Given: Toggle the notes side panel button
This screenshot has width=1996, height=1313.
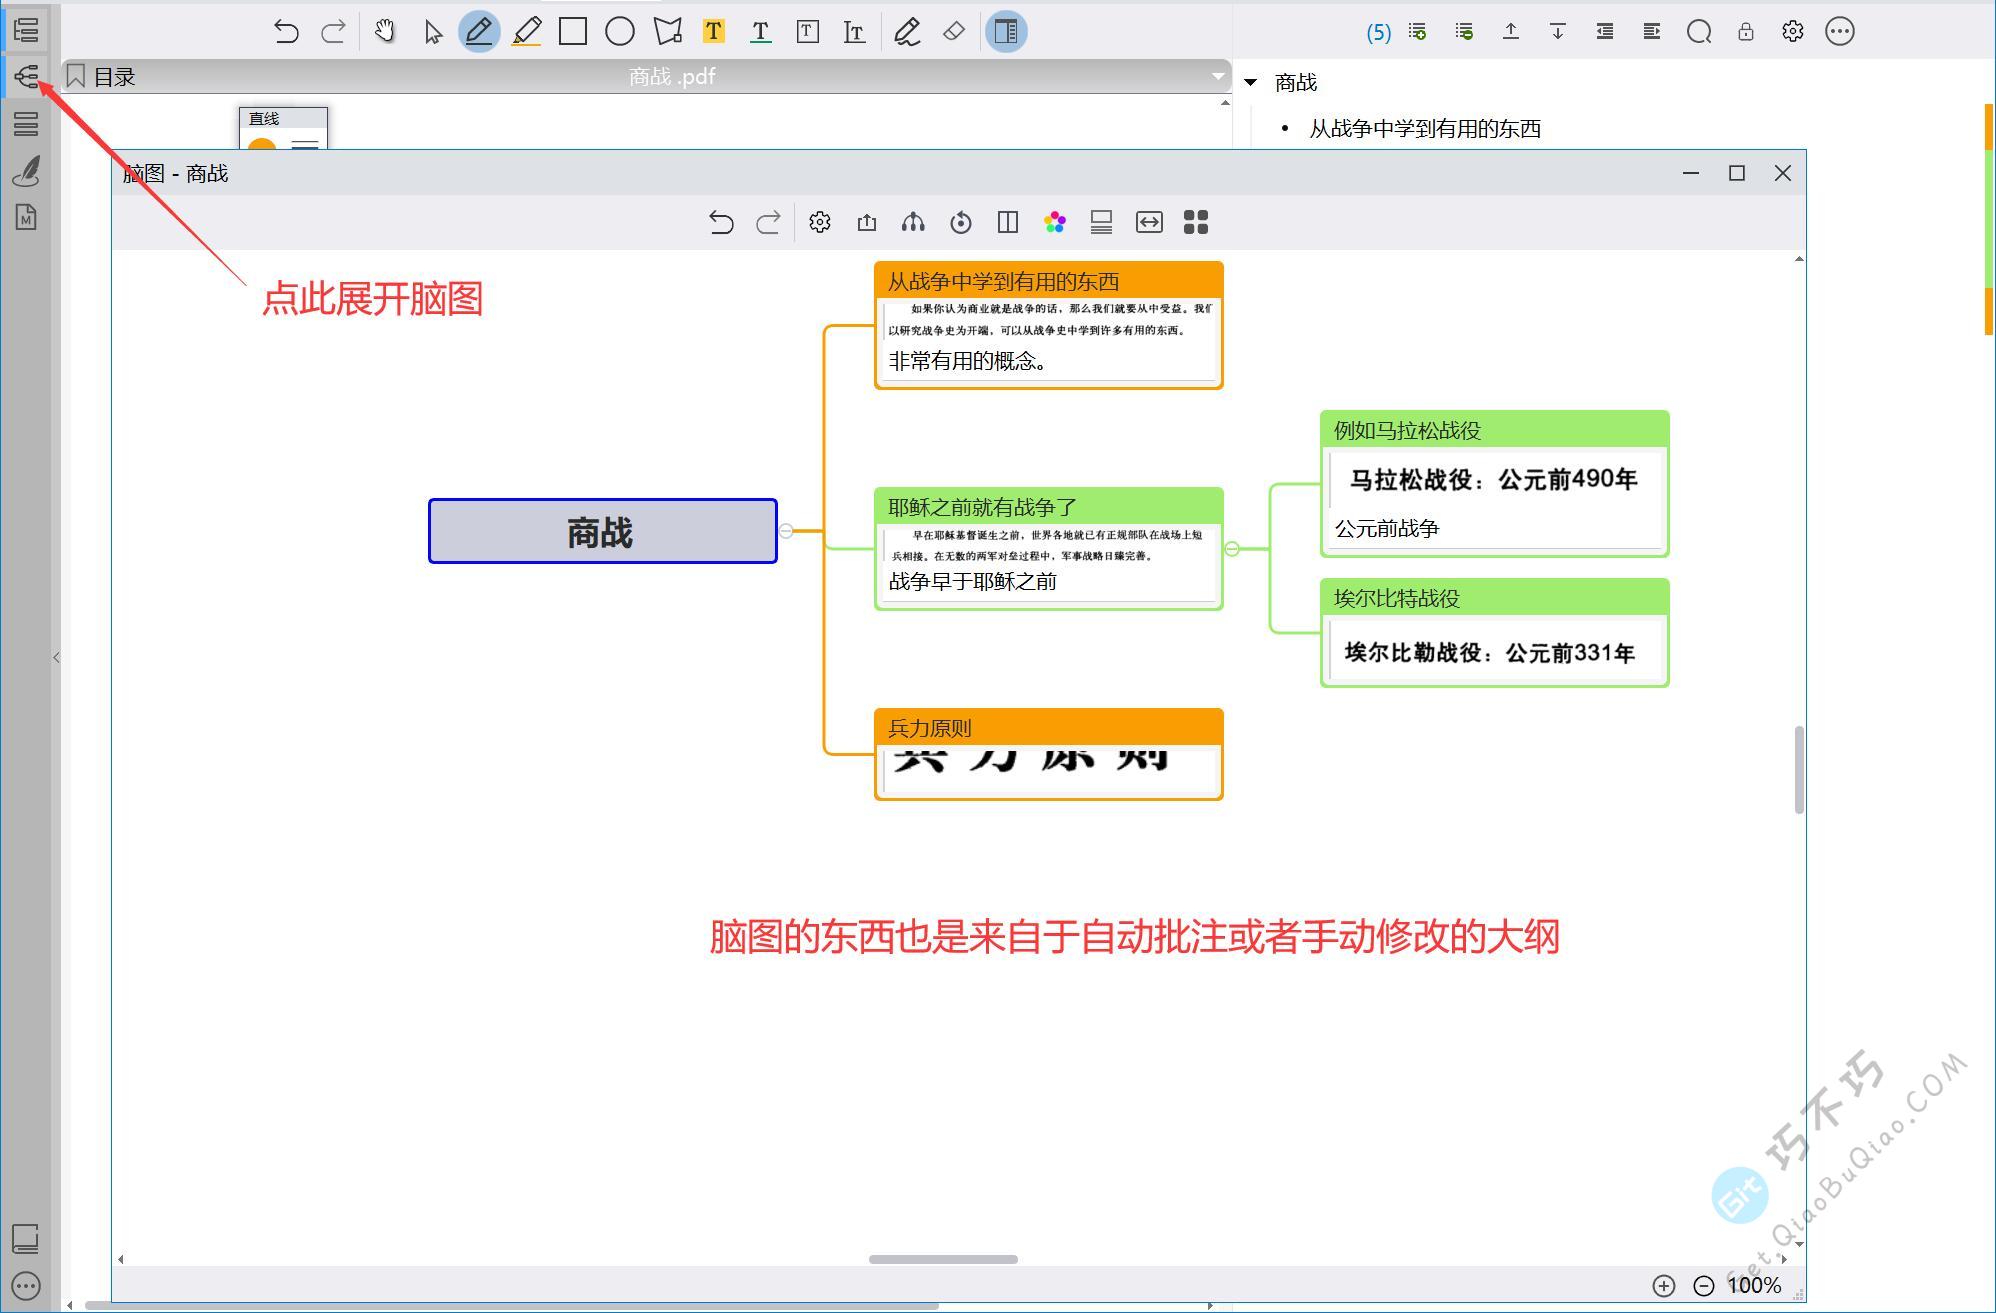Looking at the screenshot, I should point(1006,32).
